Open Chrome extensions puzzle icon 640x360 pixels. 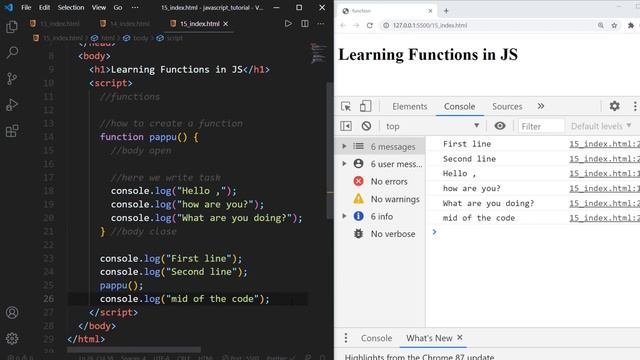coord(631,25)
